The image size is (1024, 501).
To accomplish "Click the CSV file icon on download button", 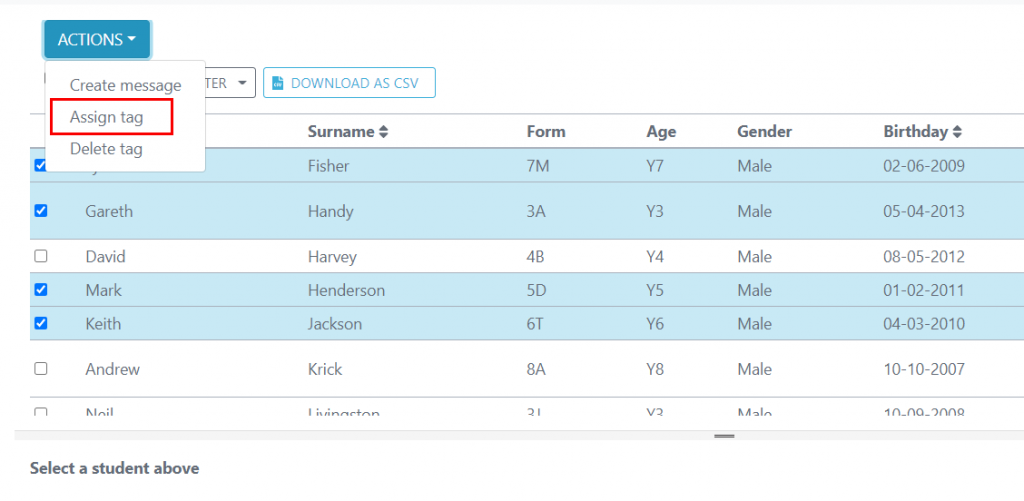I will click(x=278, y=83).
